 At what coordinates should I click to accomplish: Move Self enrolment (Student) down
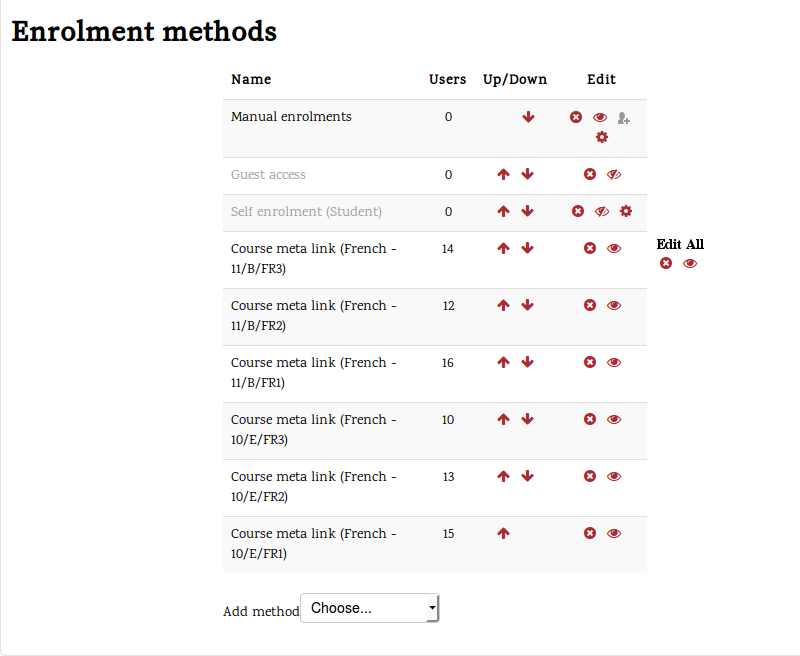(528, 211)
